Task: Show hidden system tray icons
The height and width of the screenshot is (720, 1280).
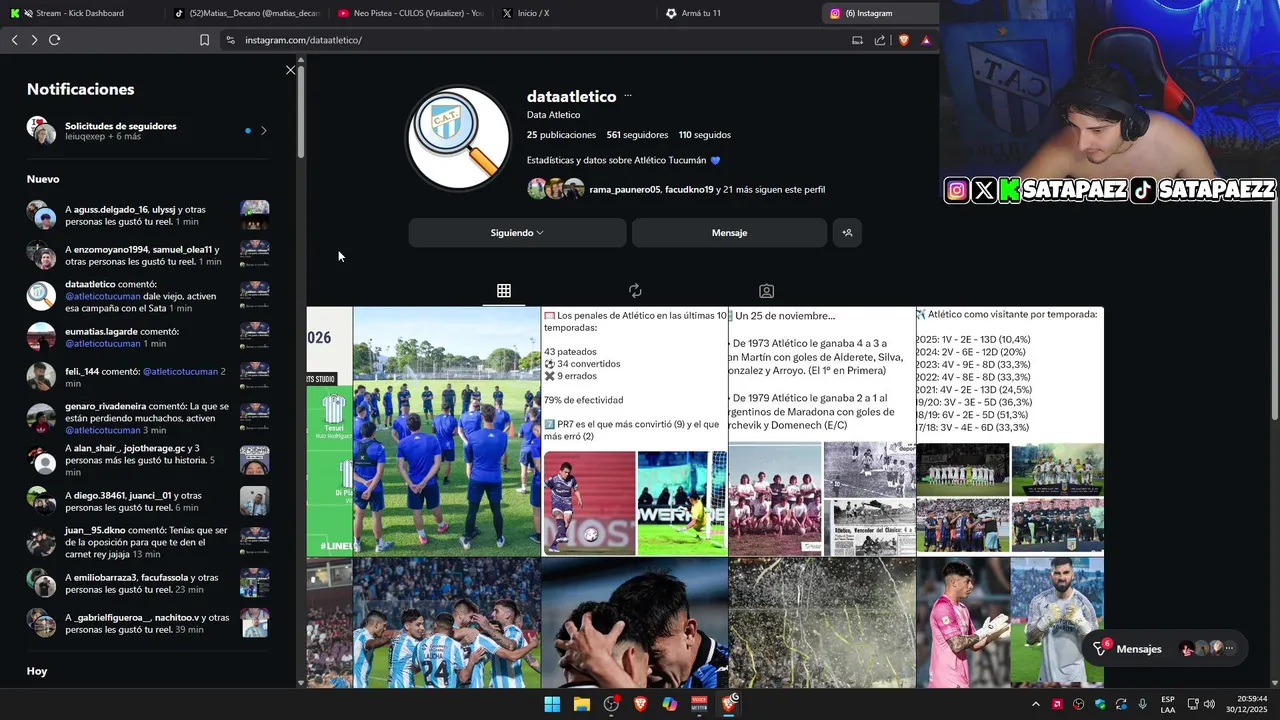Action: pyautogui.click(x=1036, y=704)
